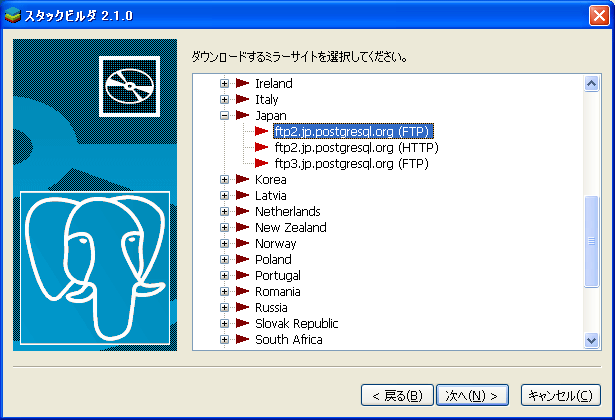Select mirror ftp2.jp.postgresql.org (HTTP)
The image size is (615, 420).
click(357, 147)
